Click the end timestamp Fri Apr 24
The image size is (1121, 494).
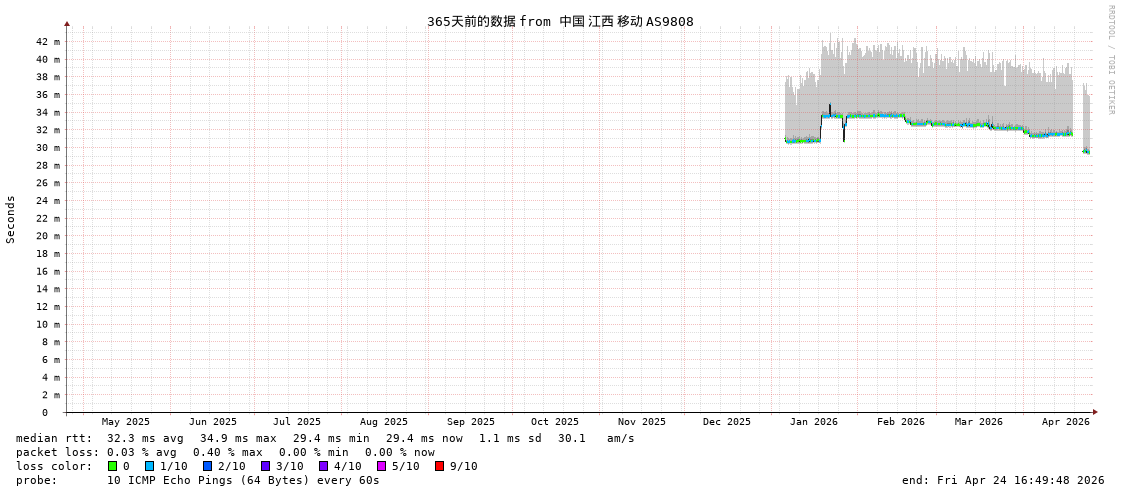(x=1002, y=480)
